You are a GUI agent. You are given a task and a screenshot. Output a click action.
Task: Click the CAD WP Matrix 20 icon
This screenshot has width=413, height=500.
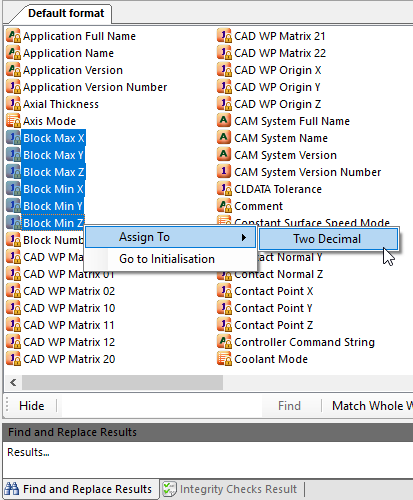point(13,359)
